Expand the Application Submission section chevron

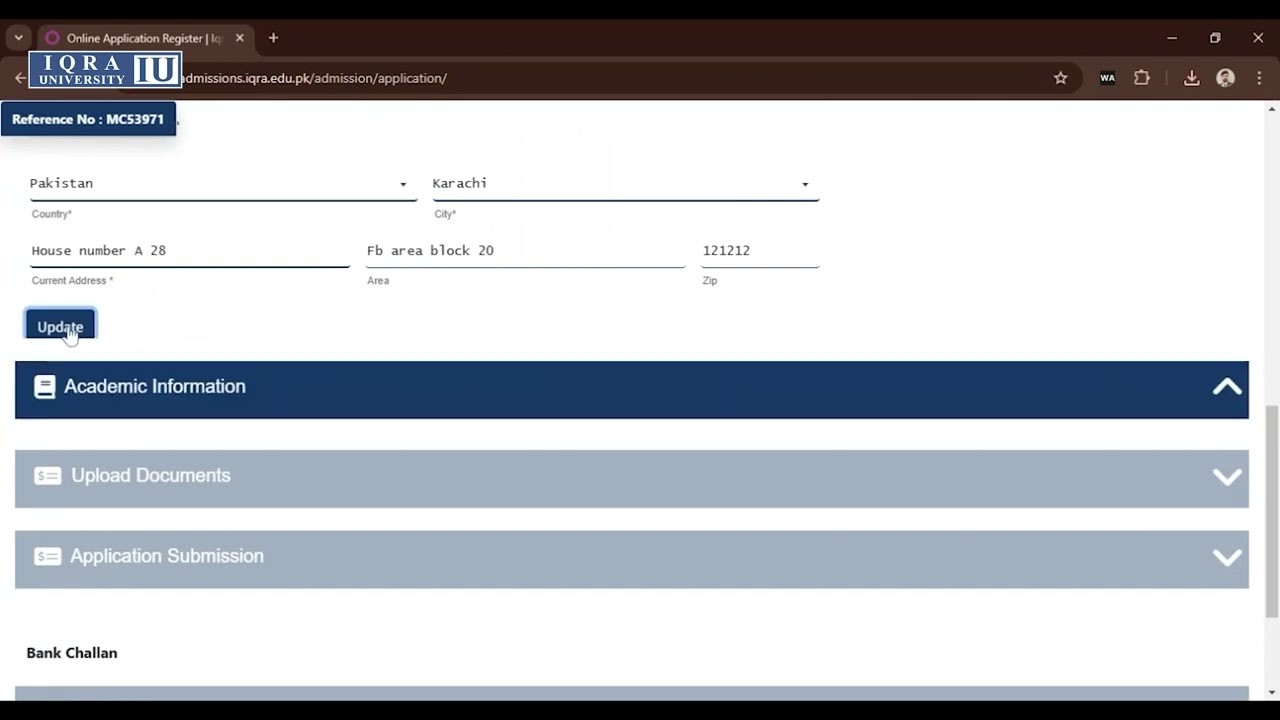pyautogui.click(x=1227, y=558)
